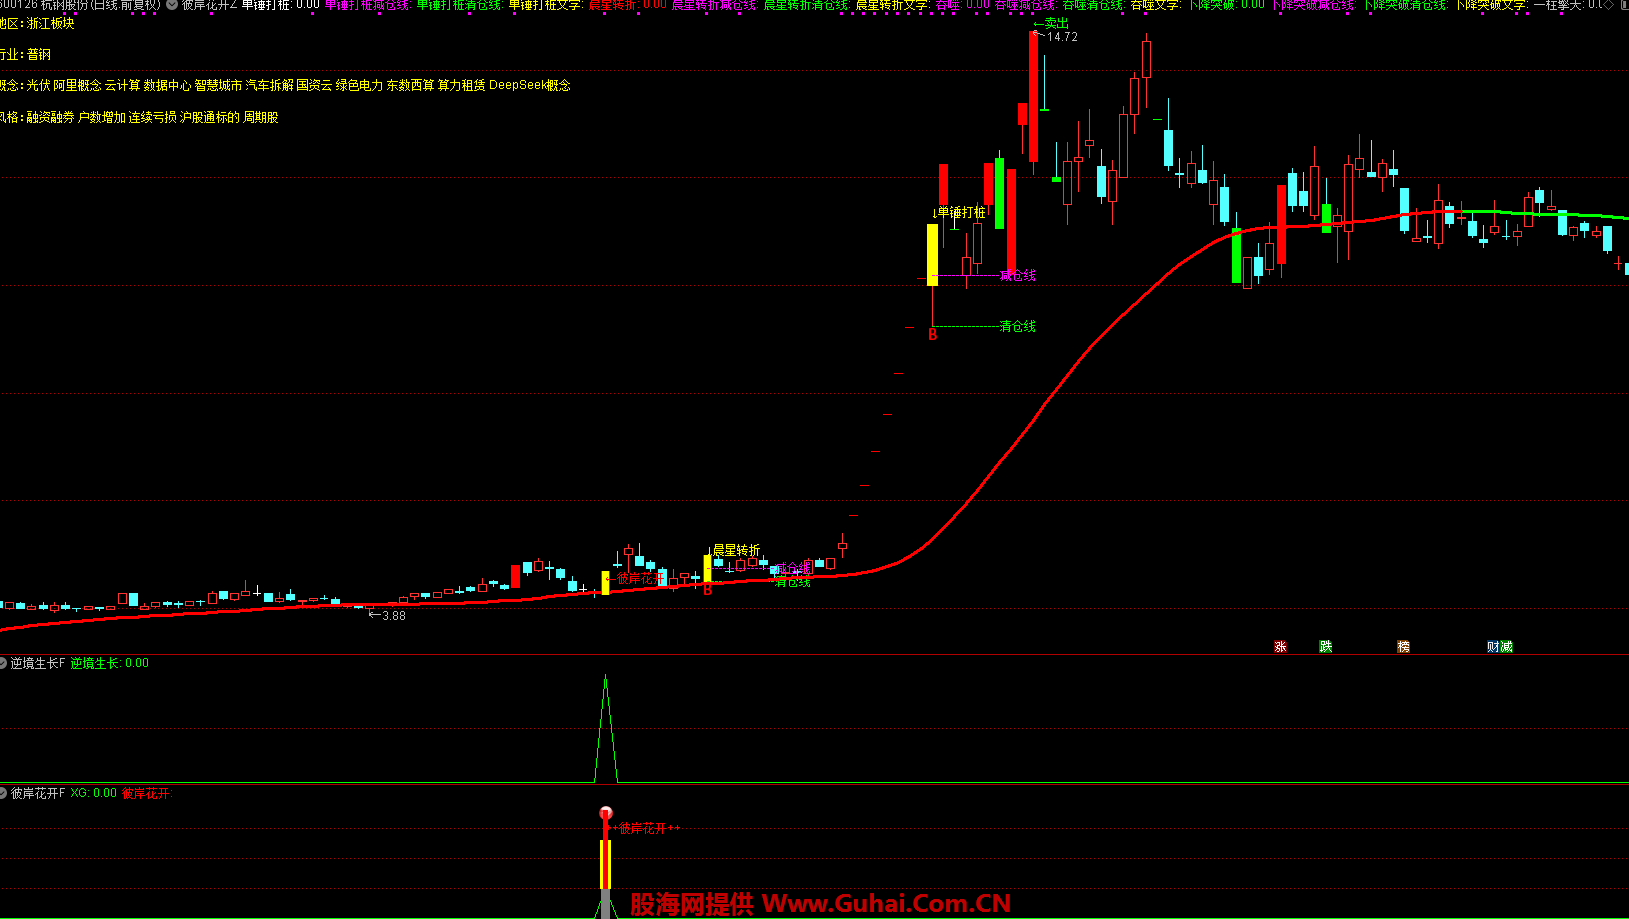Click red B buy marker under 单锤打桩
Screen dimensions: 1629x919
click(x=933, y=335)
